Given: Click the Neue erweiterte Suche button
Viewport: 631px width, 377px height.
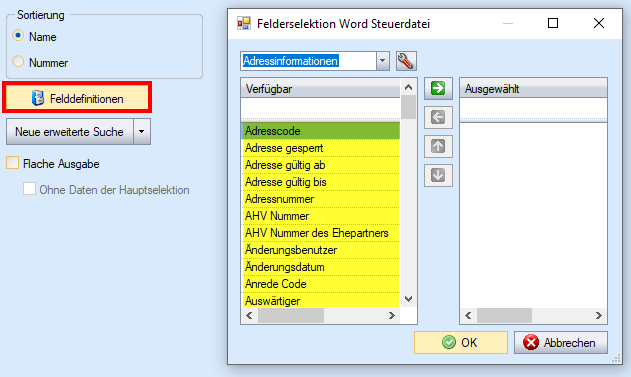Looking at the screenshot, I should coord(70,132).
